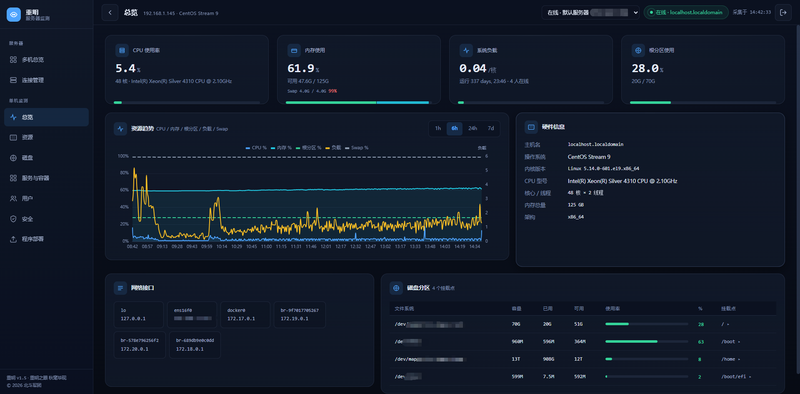
Task: Toggle 负载 series in chart legend
Action: tap(333, 147)
